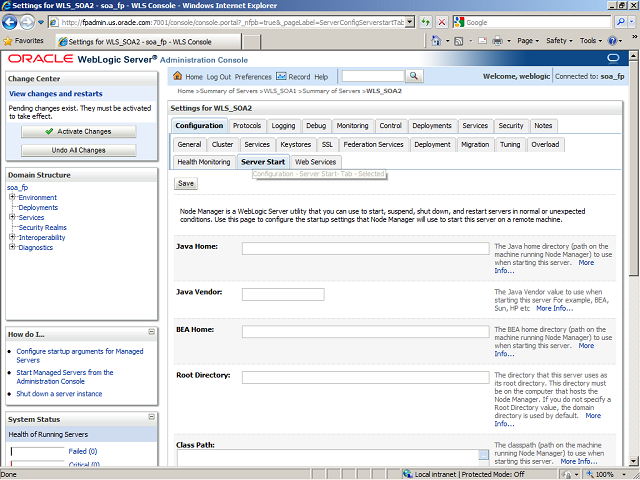Collapse the How do I panel
The image size is (640, 480).
click(x=151, y=332)
